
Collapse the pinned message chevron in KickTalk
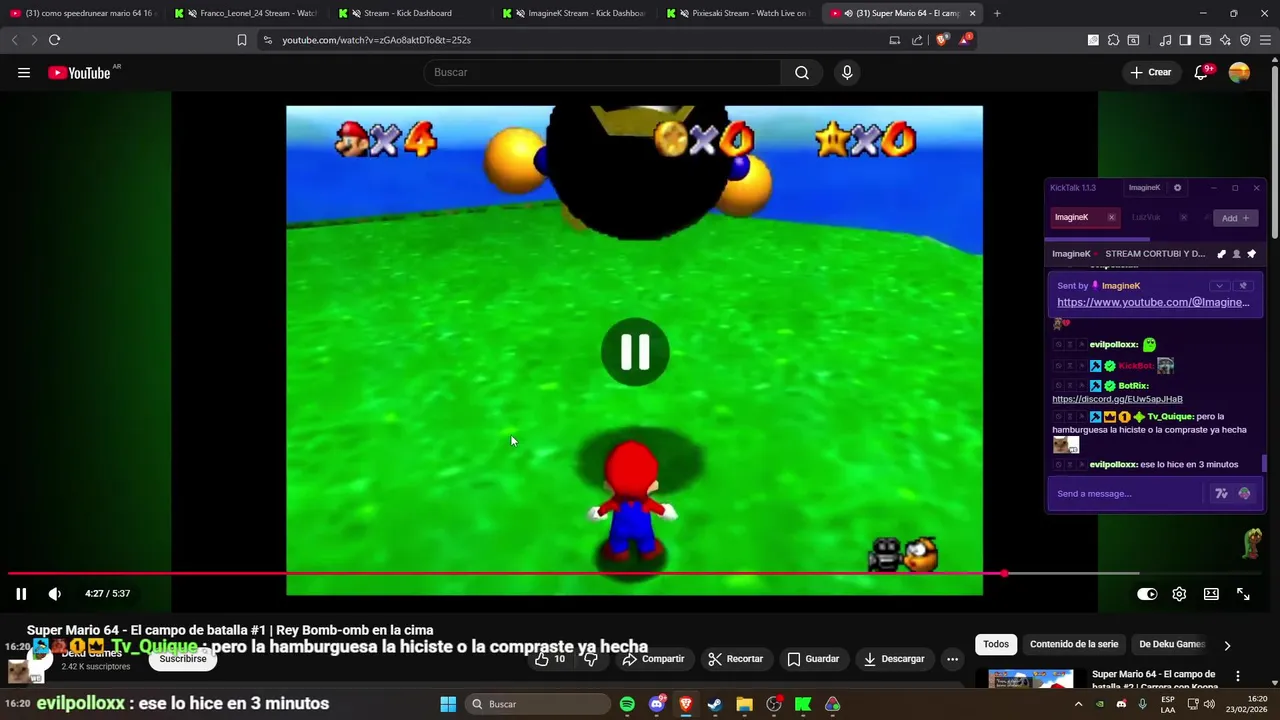1219,286
